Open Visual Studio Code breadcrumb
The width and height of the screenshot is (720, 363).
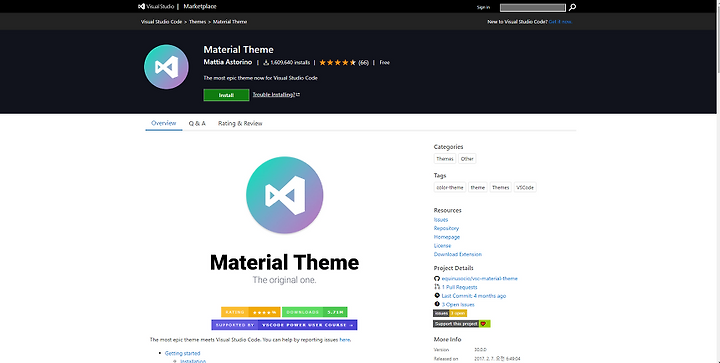tap(161, 22)
